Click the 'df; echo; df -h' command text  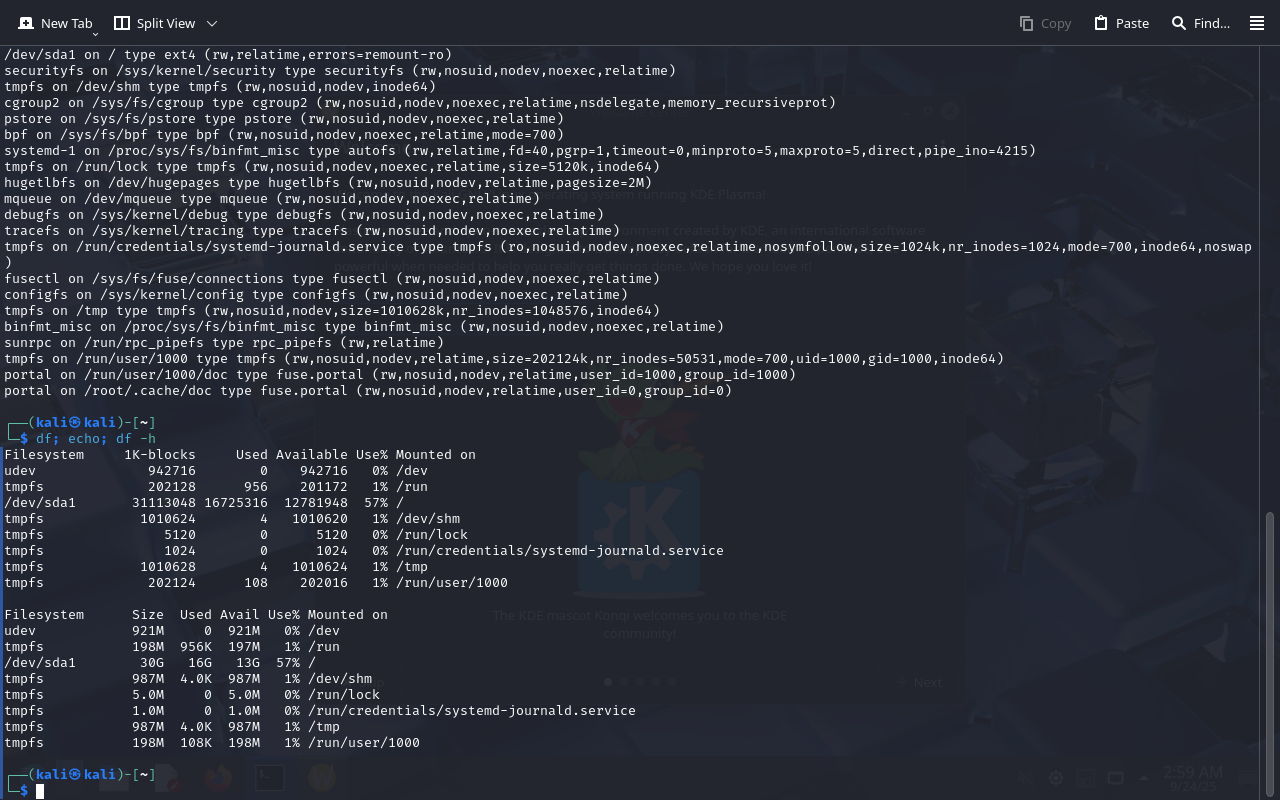pos(96,439)
